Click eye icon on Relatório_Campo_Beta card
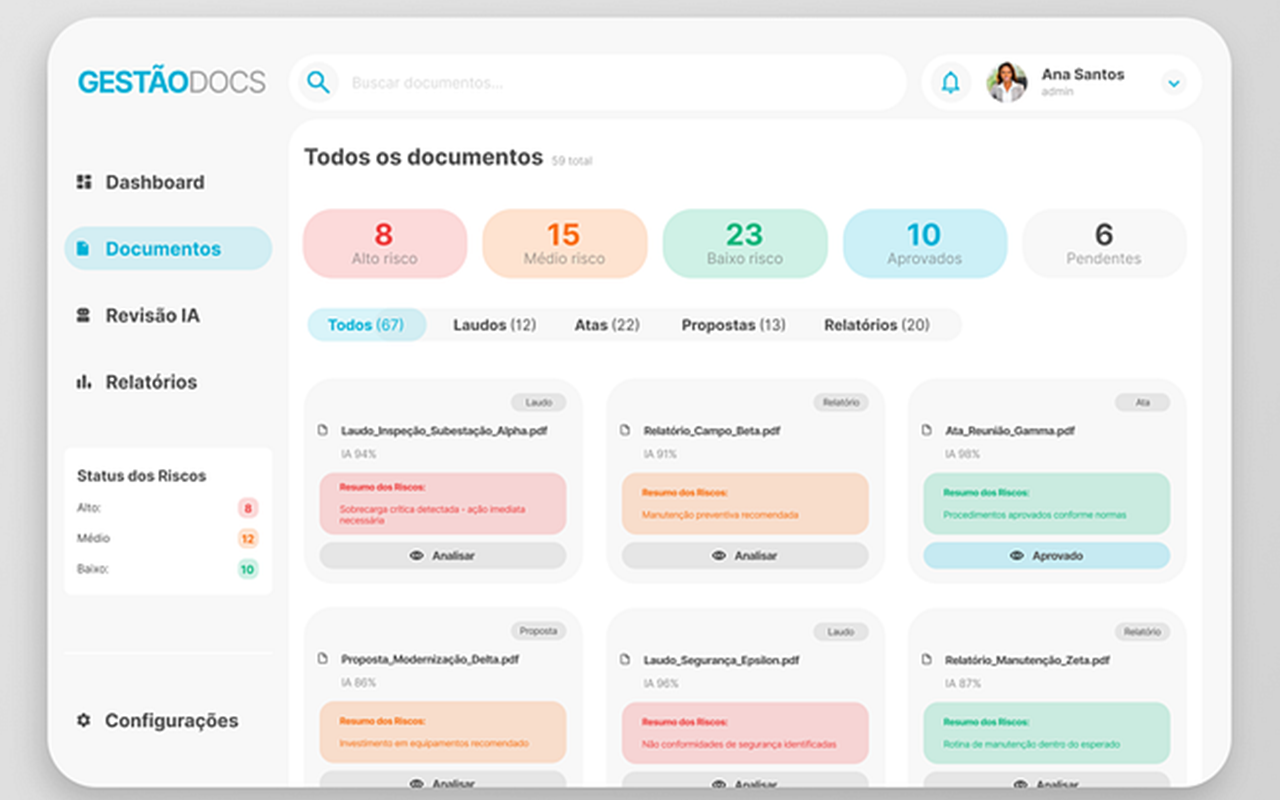This screenshot has width=1280, height=800. 719,556
